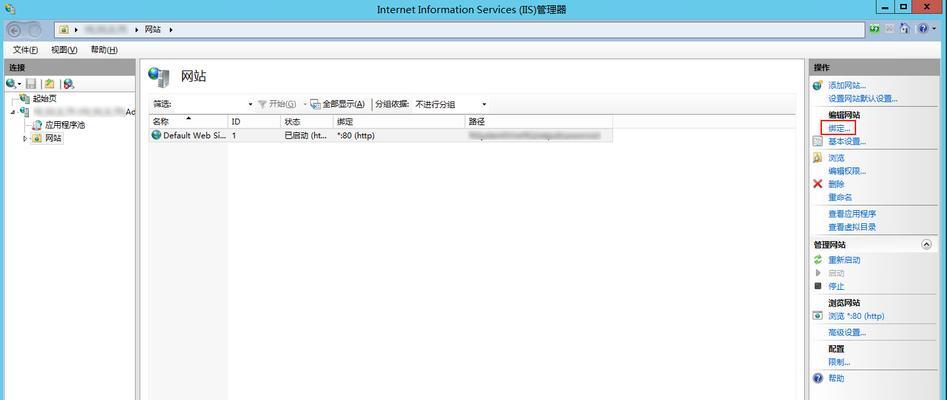This screenshot has width=947, height=400.
Task: Refresh the page using the green refresh icon
Action: (875, 28)
